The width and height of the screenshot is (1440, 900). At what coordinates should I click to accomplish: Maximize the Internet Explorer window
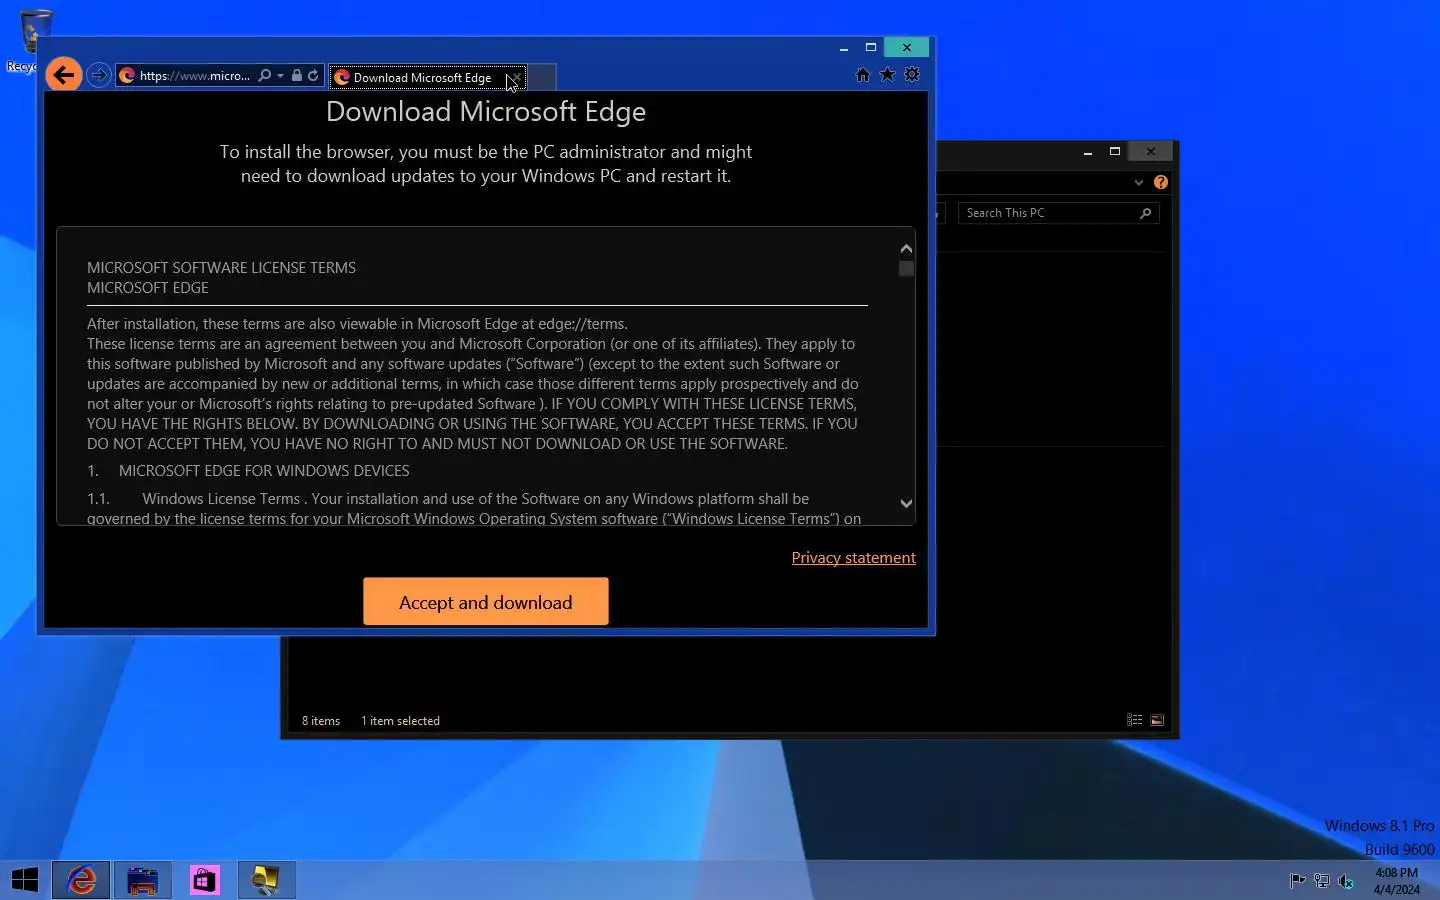pyautogui.click(x=871, y=48)
